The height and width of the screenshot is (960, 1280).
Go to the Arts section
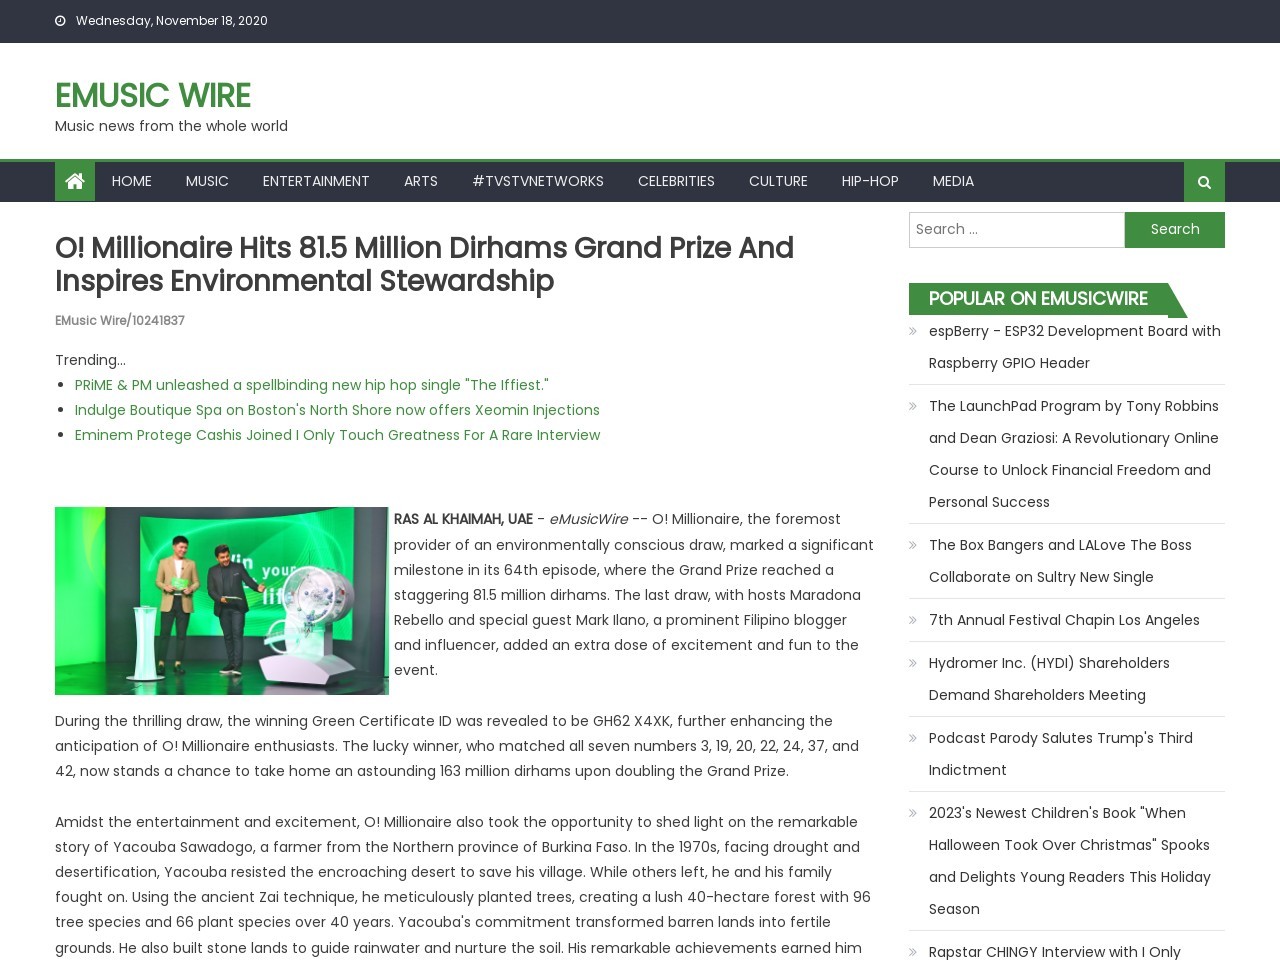[420, 181]
